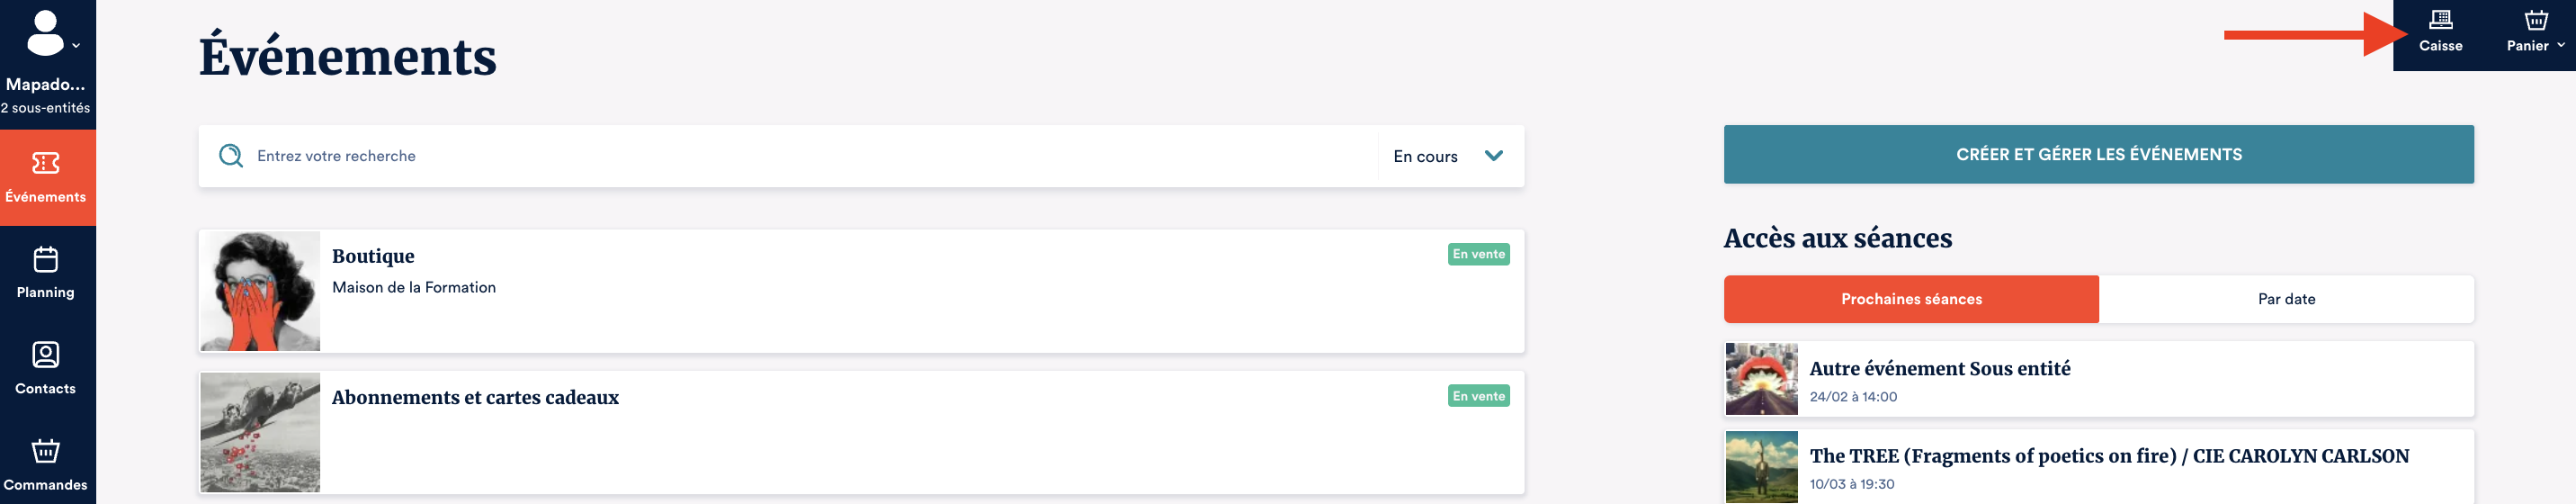Screen dimensions: 2576x504
Task: Click Créer et gérer les événements button
Action: (2098, 154)
